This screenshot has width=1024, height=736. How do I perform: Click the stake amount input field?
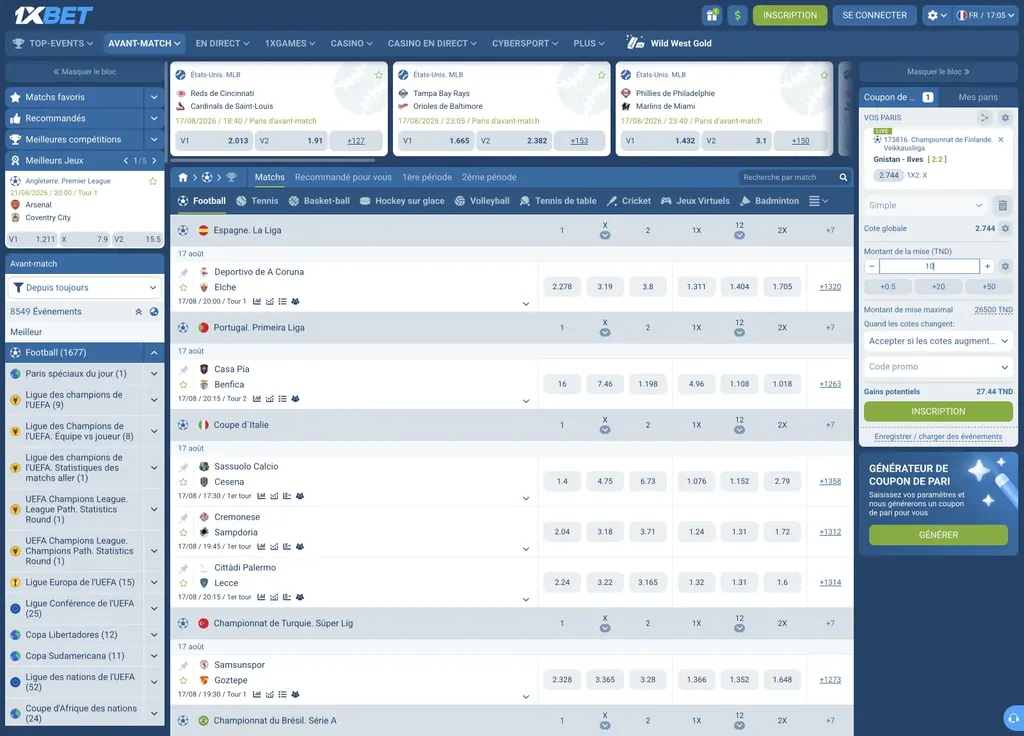(x=929, y=266)
